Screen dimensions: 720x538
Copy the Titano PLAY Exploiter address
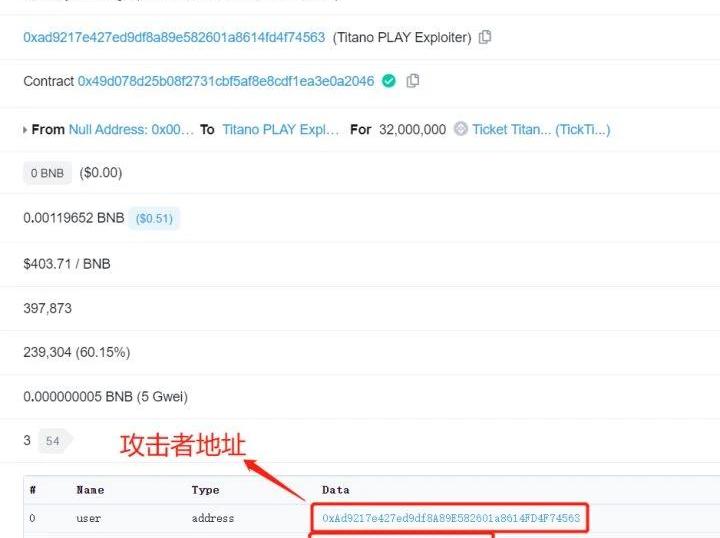pyautogui.click(x=485, y=37)
